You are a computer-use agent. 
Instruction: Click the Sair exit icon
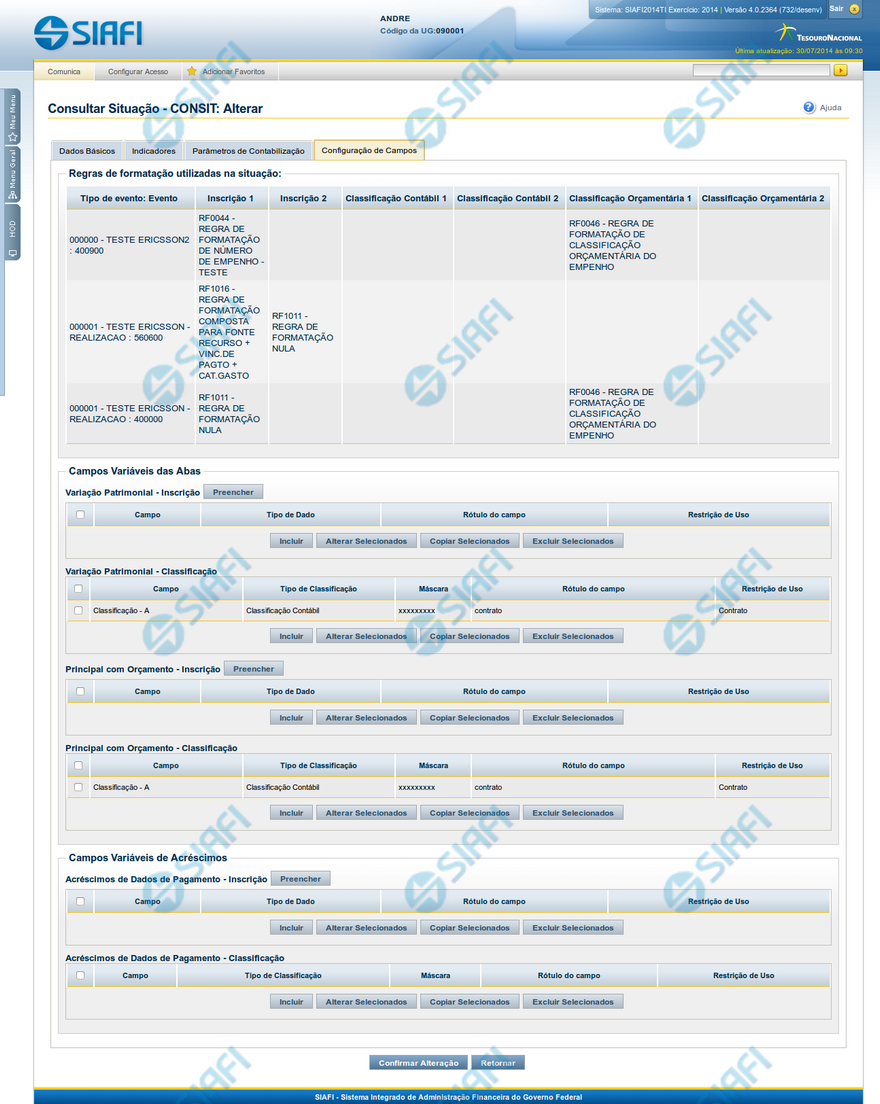click(854, 9)
